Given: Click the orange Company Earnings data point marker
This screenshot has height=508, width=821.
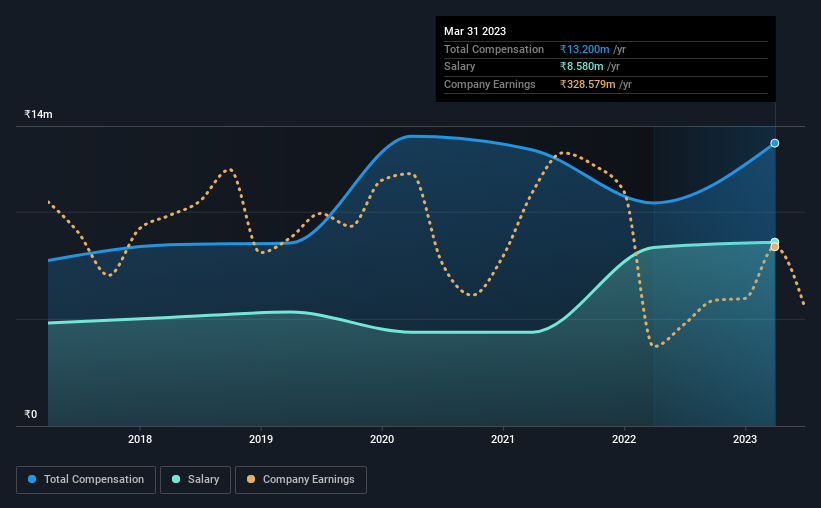Looking at the screenshot, I should click(774, 247).
